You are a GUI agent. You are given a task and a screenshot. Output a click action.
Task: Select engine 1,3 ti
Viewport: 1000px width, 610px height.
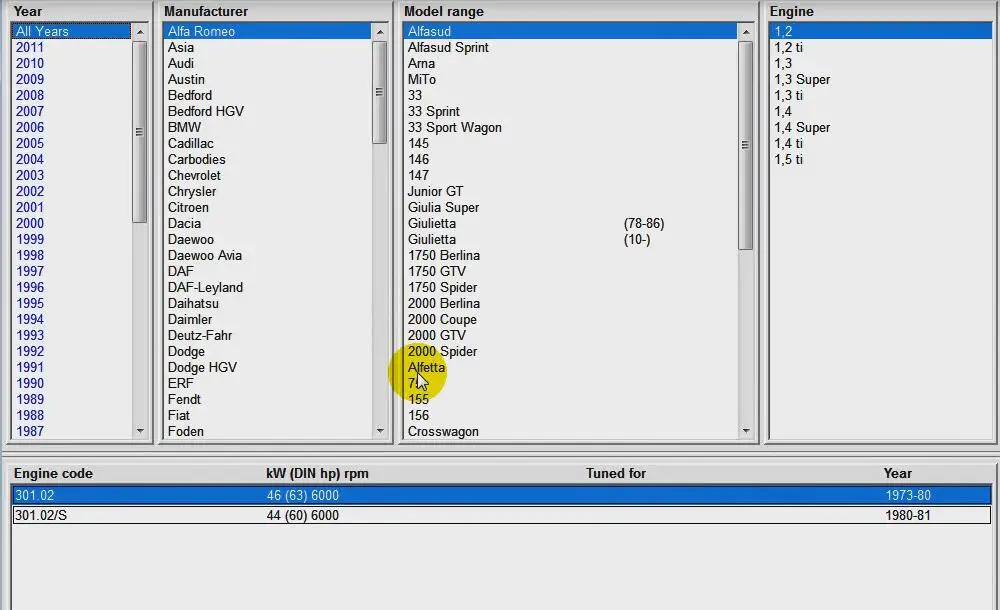tap(788, 95)
